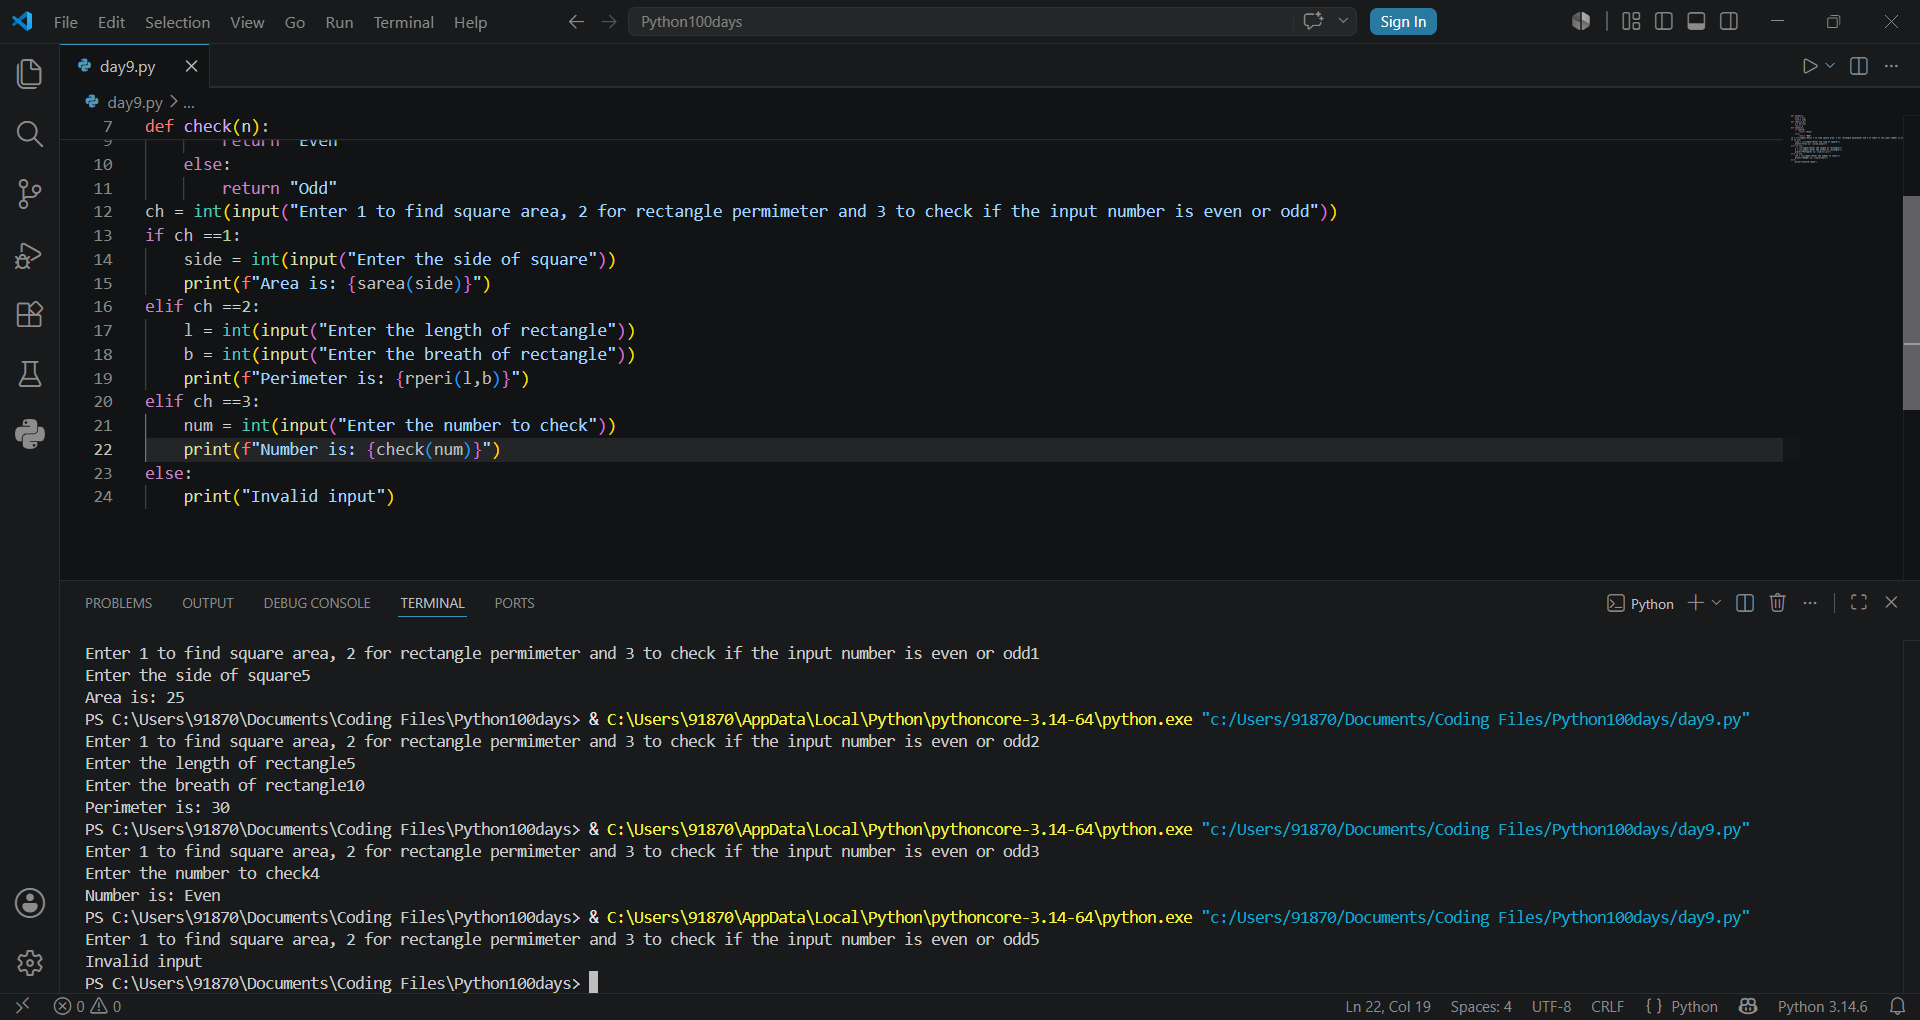Toggle the layout mode icon in title bar

pos(1581,21)
